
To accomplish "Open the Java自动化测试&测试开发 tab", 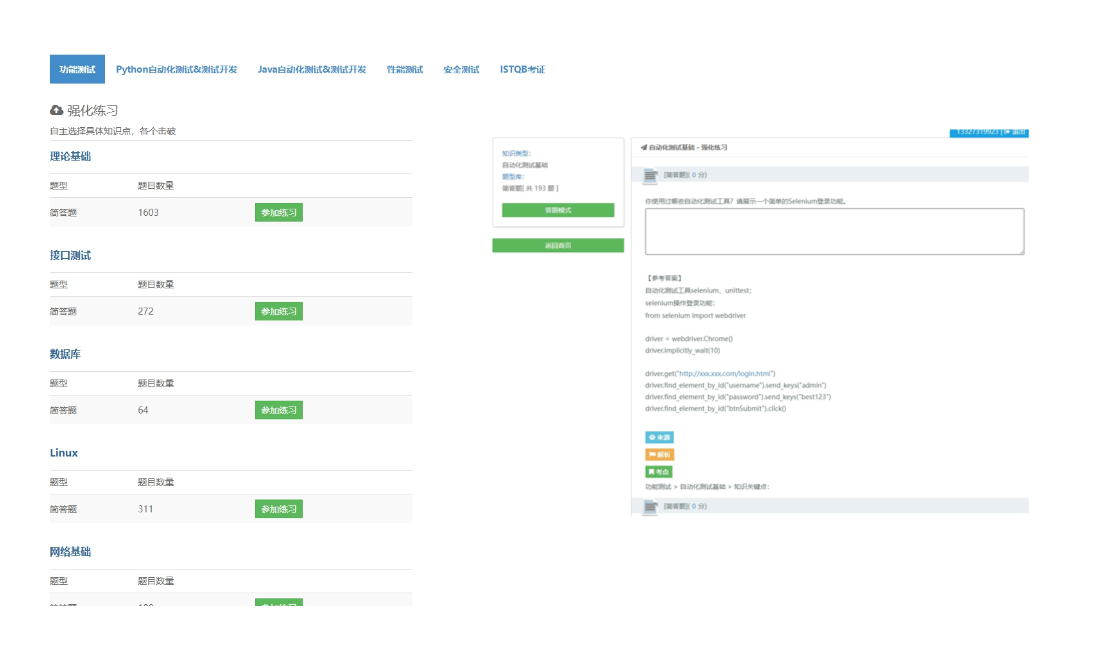I will pos(311,70).
